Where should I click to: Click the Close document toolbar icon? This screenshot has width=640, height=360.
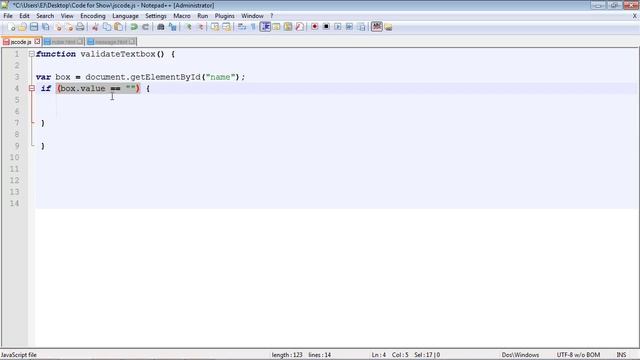[x=58, y=27]
